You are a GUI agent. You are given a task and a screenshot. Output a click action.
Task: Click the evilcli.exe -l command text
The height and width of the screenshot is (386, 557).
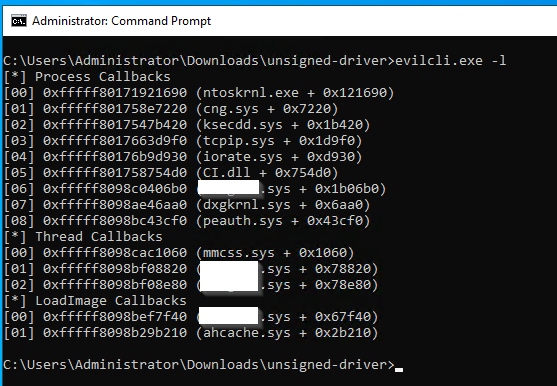click(450, 61)
